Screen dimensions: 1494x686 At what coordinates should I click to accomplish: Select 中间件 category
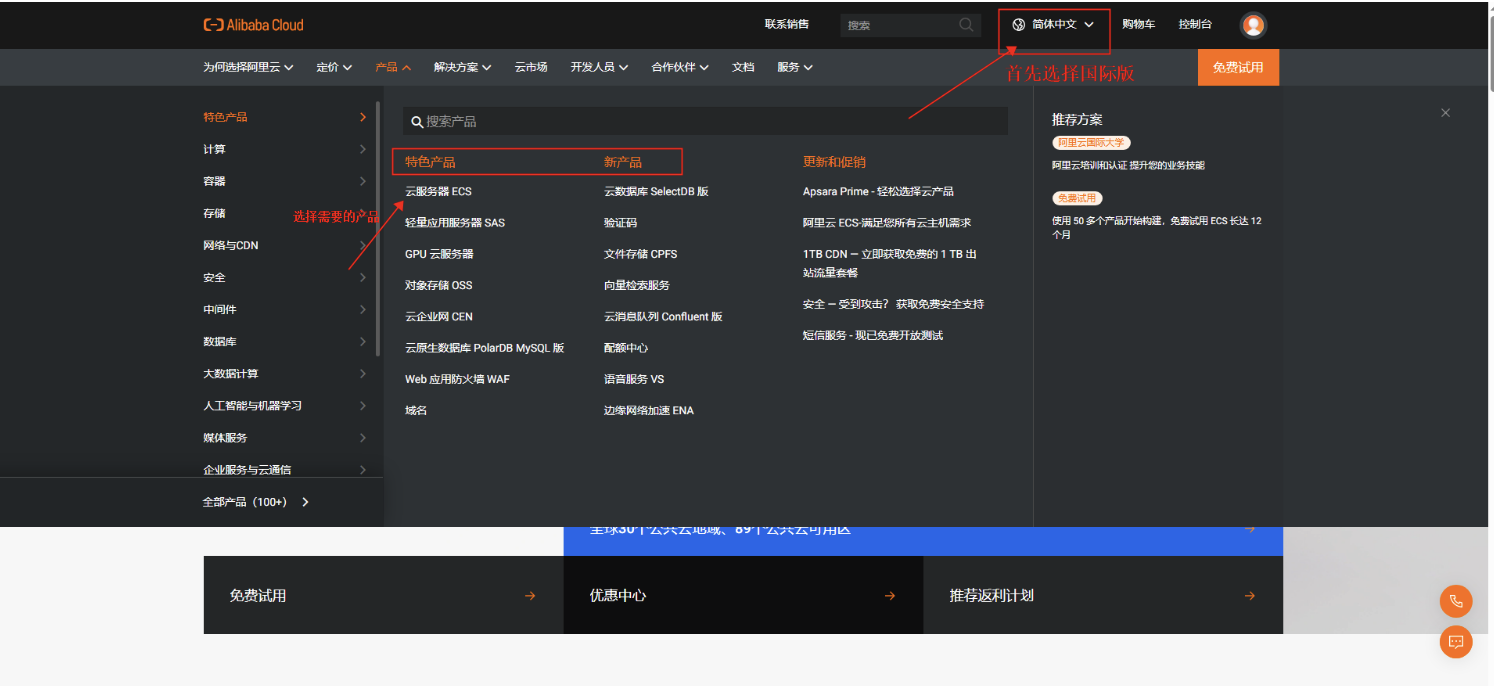click(285, 309)
